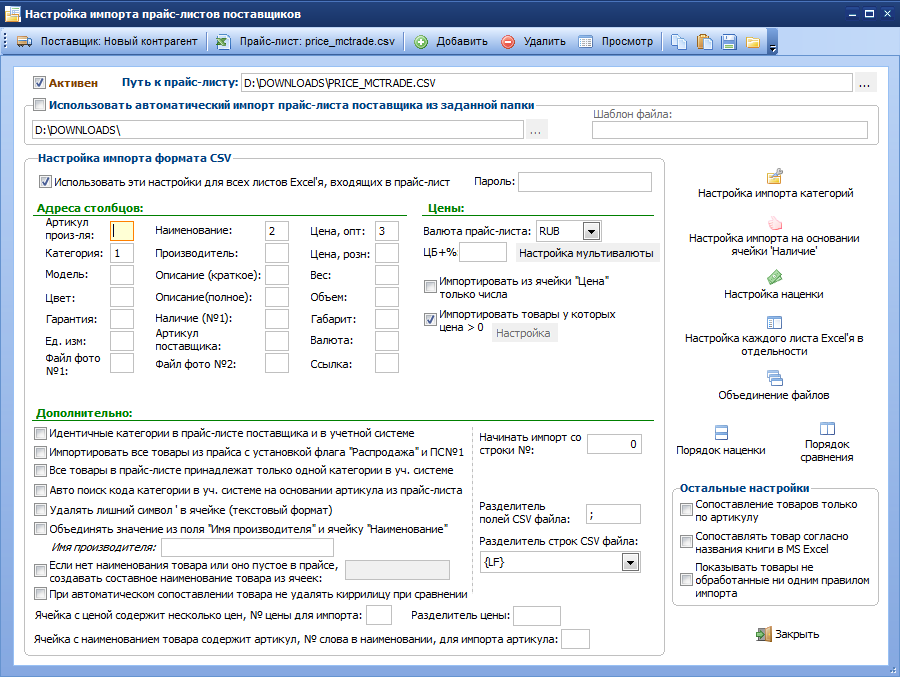
Task: Paste settings with the clipboard icon
Action: tap(704, 42)
